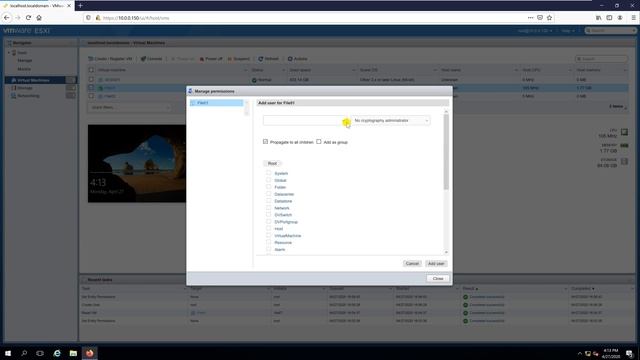Expand the Host node arrow in Navigator

click(9, 53)
